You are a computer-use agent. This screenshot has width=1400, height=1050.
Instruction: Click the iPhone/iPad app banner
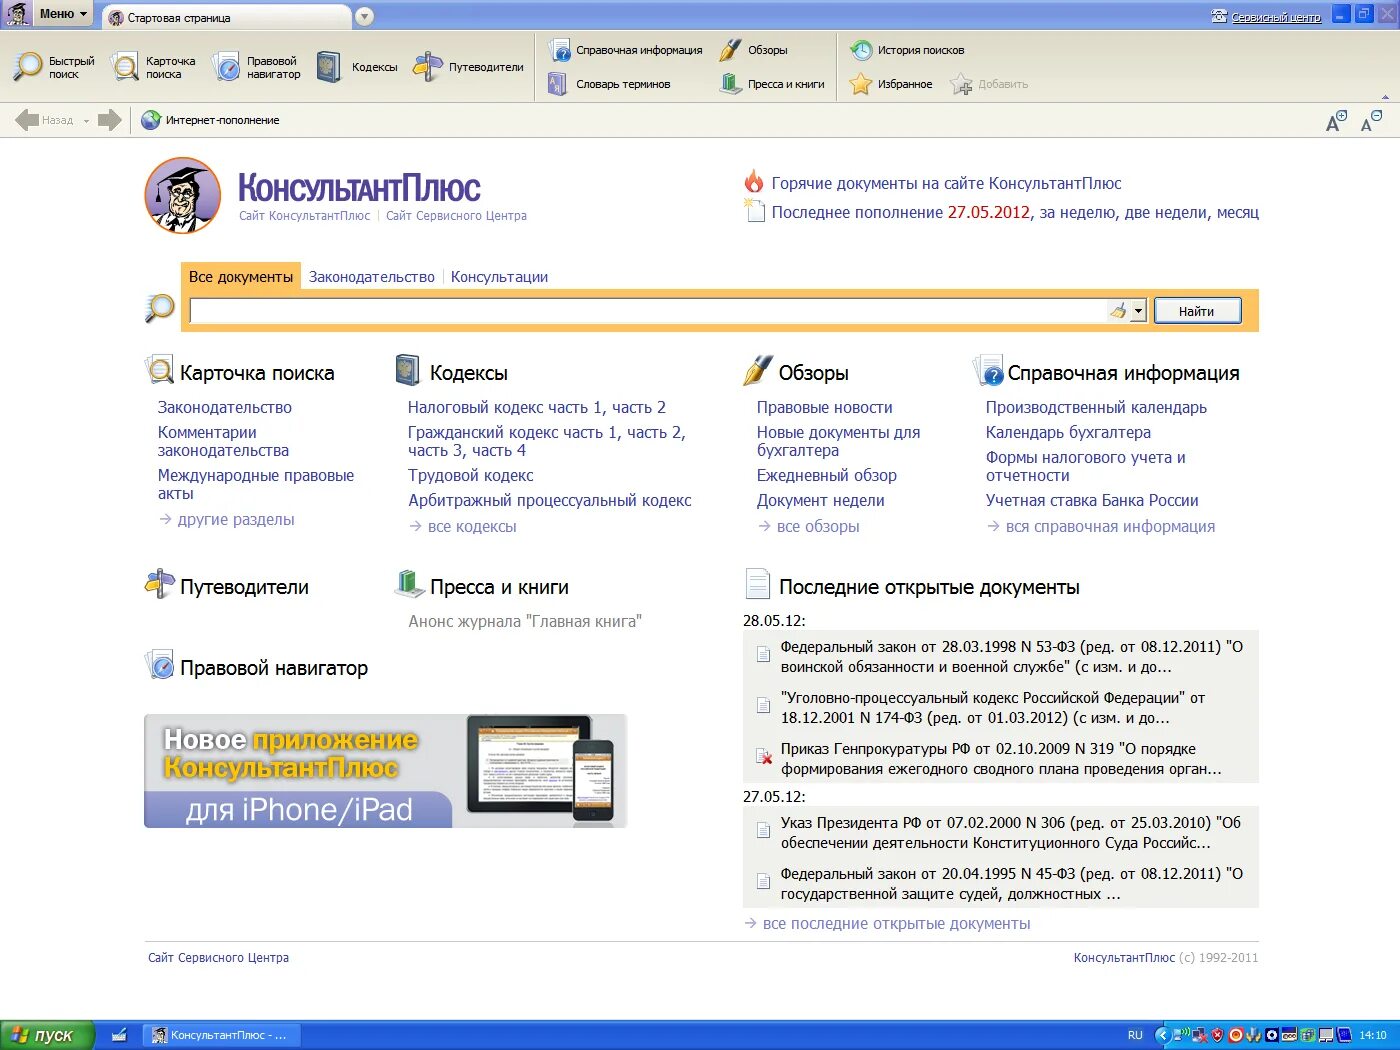click(385, 770)
